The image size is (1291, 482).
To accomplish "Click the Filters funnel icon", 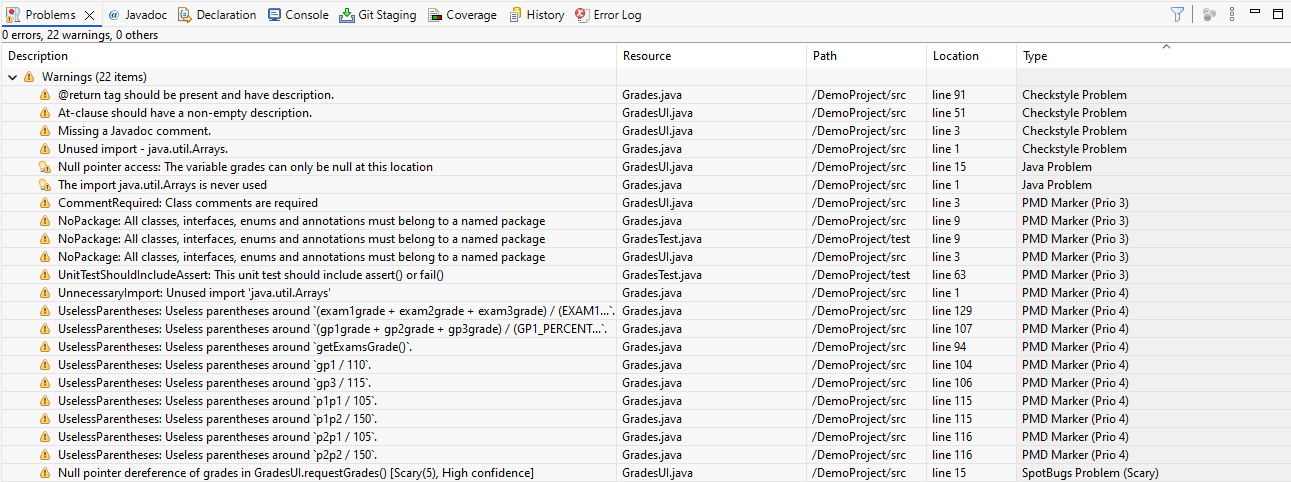I will pyautogui.click(x=1177, y=14).
